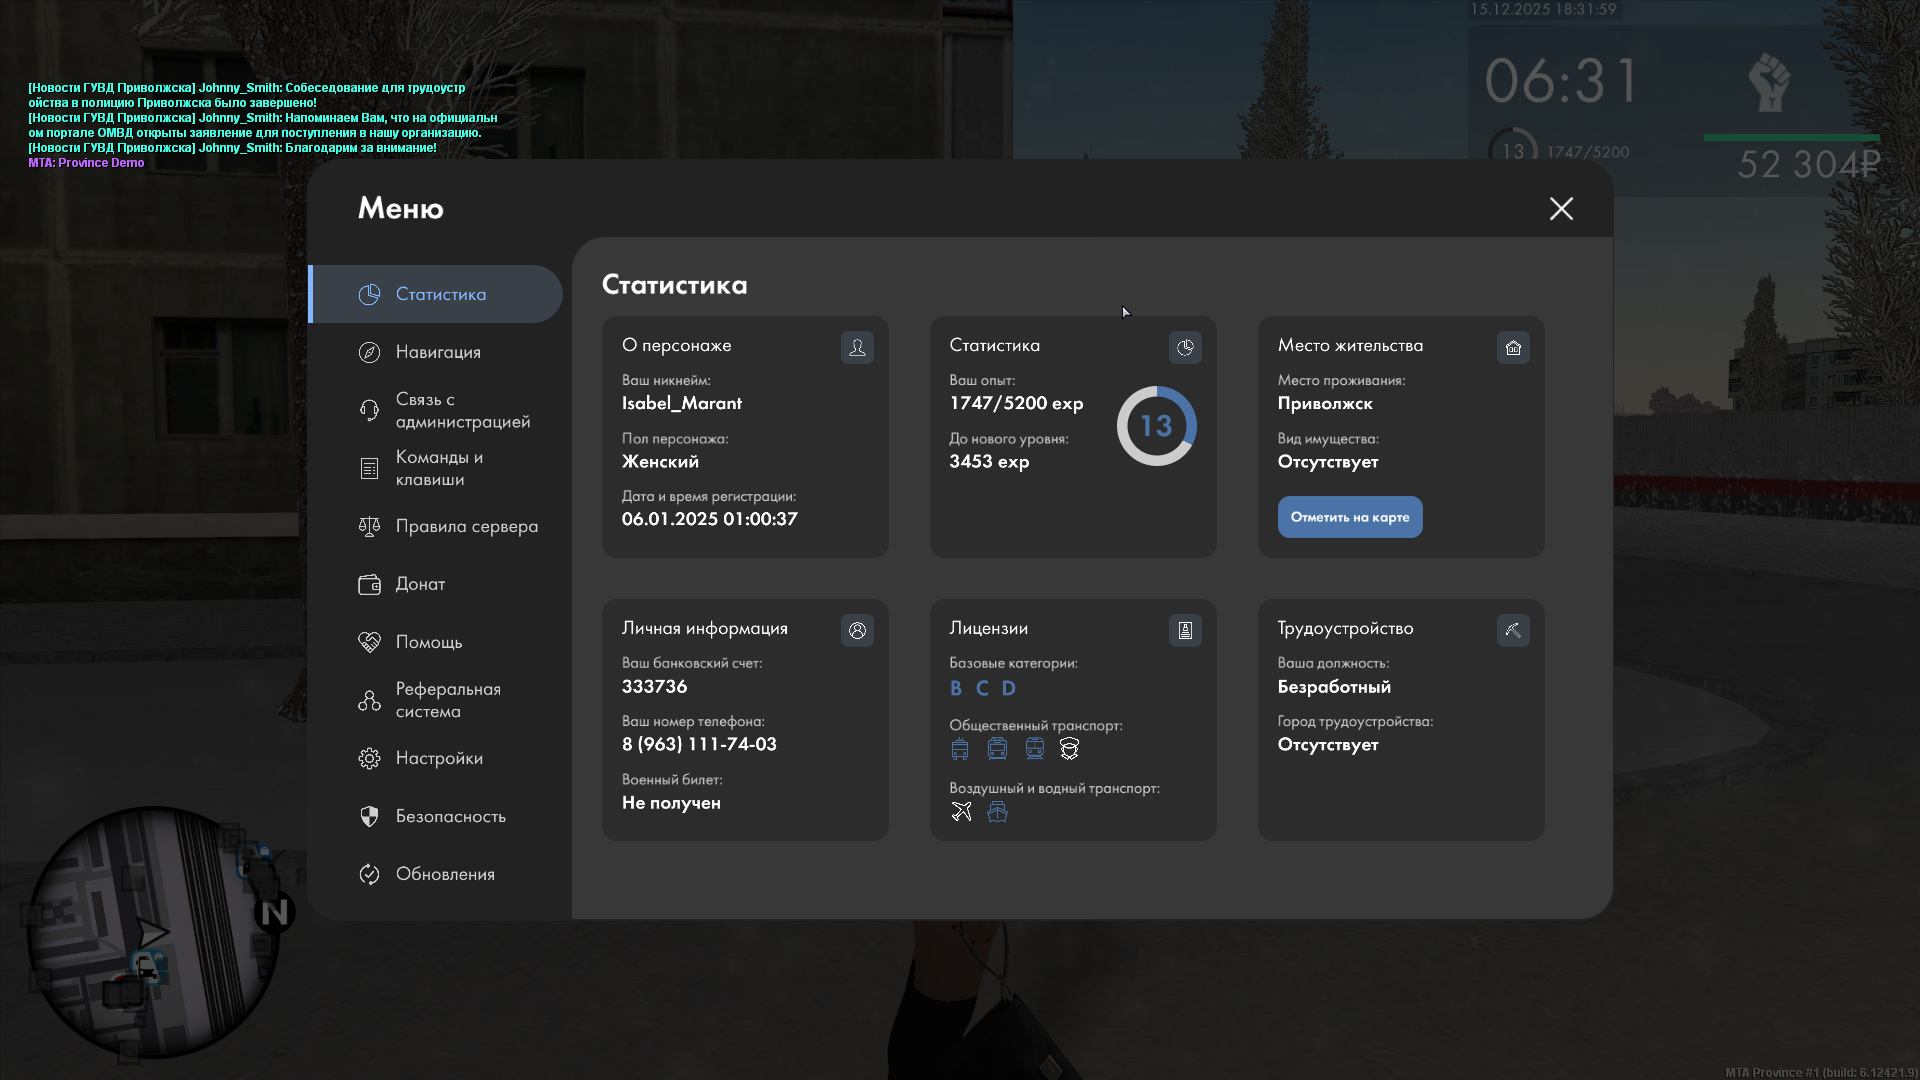Go to Правила сервера

[465, 526]
